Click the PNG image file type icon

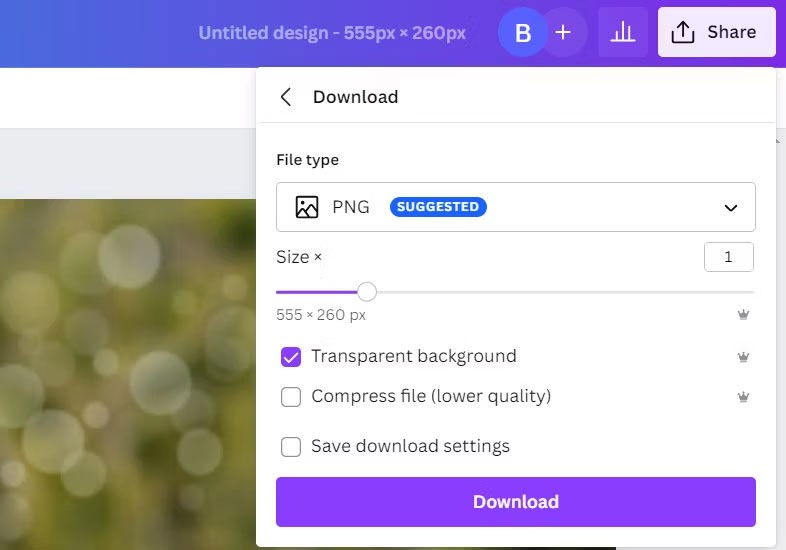click(307, 207)
